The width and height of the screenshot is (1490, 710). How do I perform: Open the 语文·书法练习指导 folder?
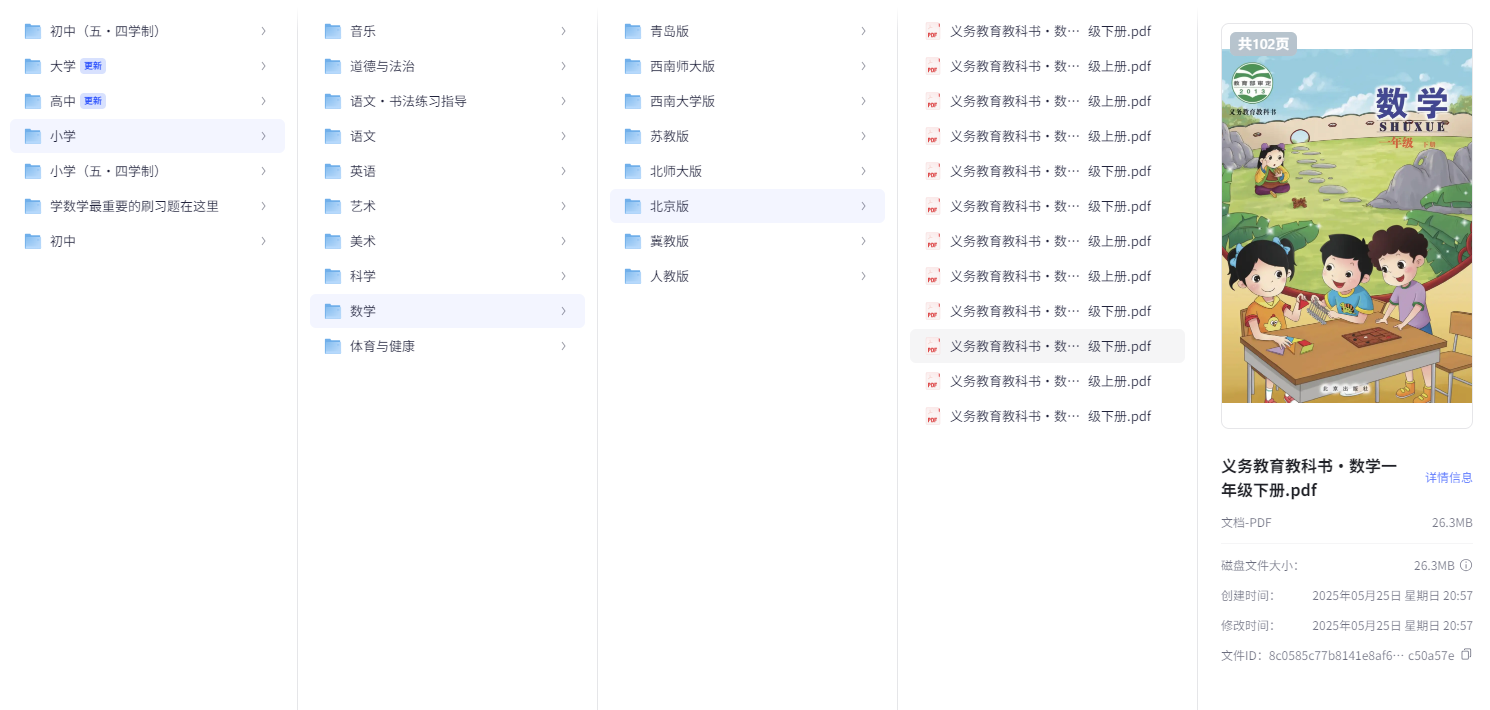point(408,101)
